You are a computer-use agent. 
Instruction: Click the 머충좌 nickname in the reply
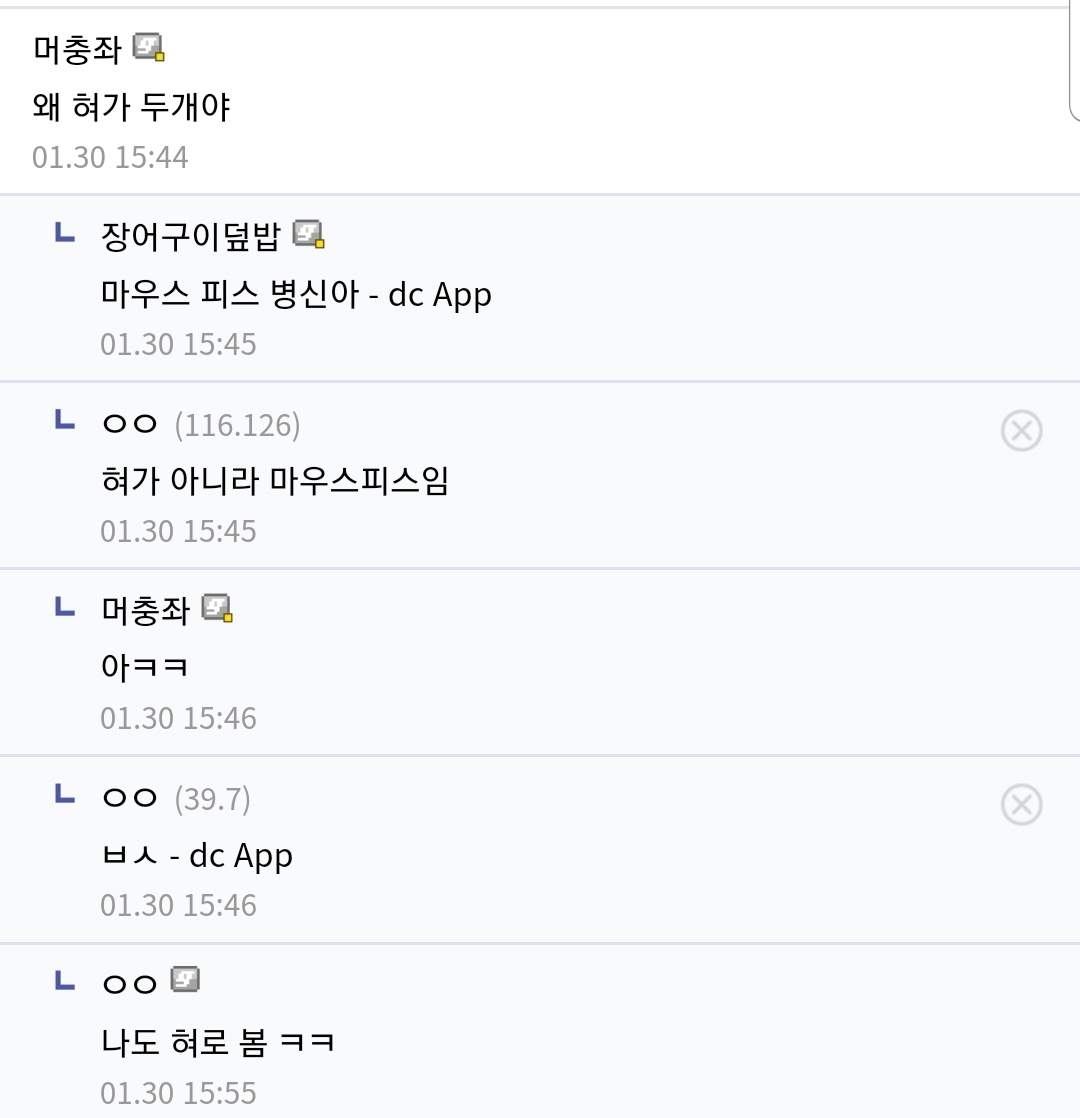pos(145,610)
